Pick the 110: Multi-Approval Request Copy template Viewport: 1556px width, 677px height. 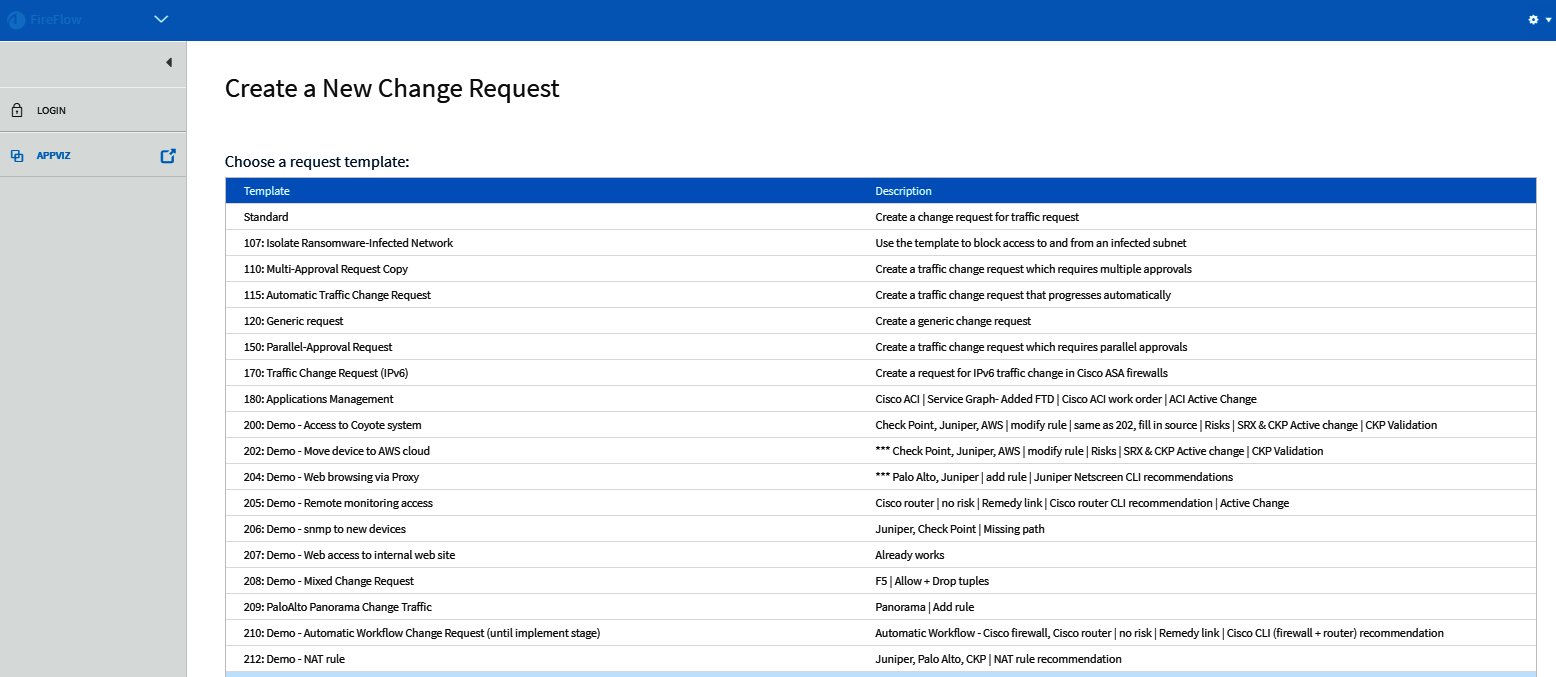326,269
